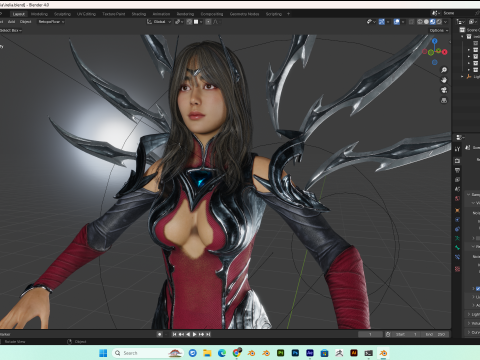Toggle viewport overlays display
480x360 pixels.
point(397,22)
